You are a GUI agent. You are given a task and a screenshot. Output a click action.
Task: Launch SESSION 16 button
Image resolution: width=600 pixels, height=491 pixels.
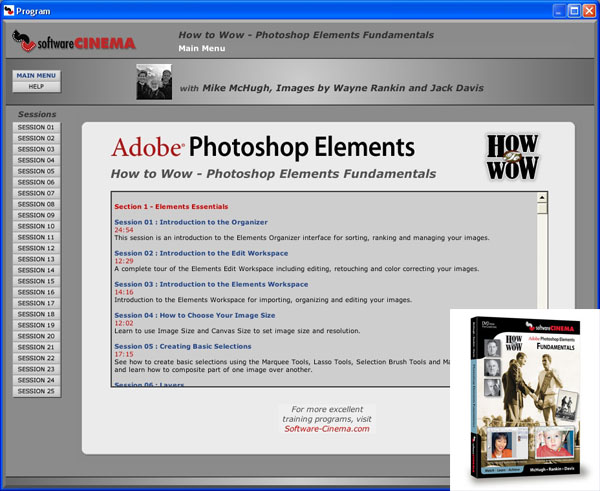point(36,292)
